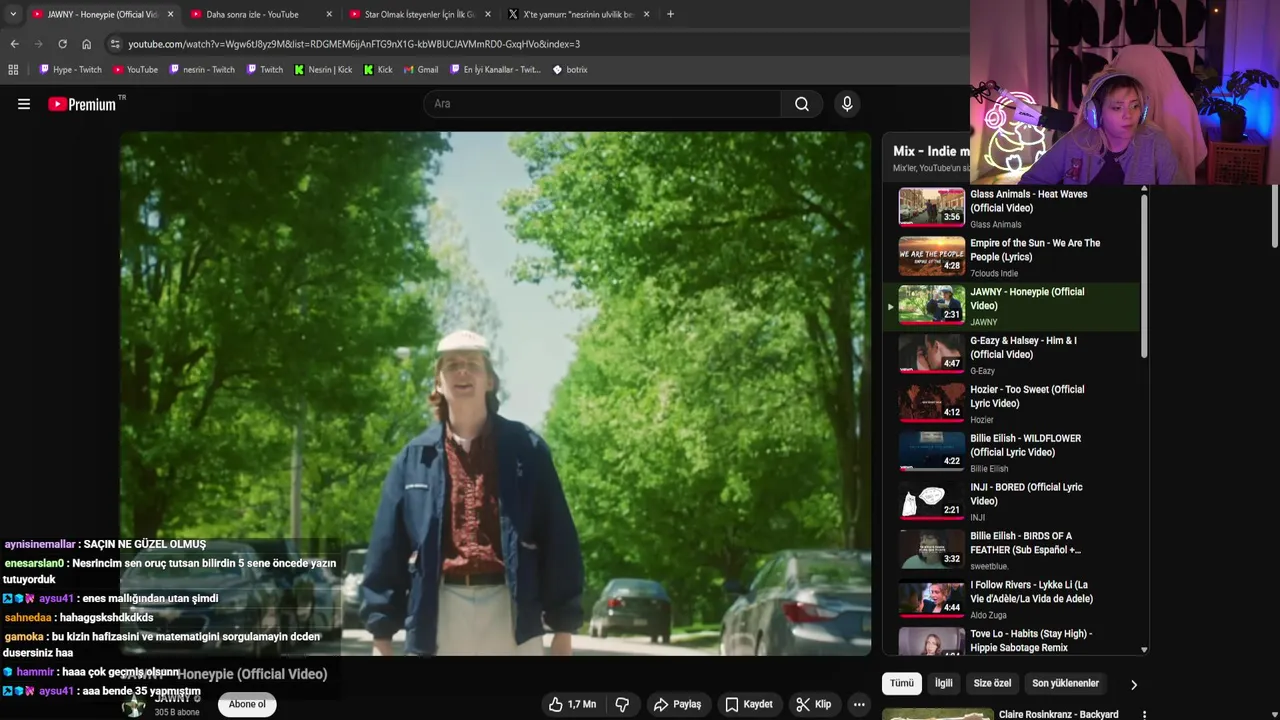
Task: Open botrix bookmark
Action: [570, 70]
